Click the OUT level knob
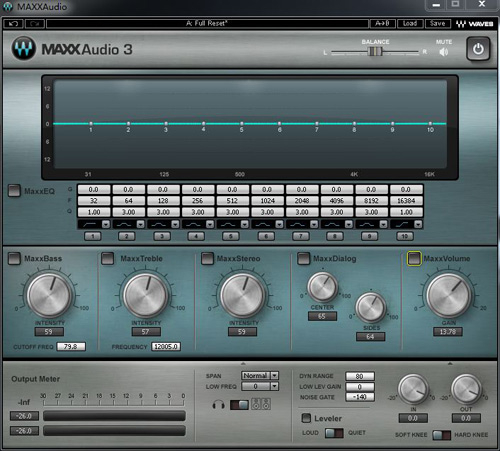The image size is (500, 451). click(466, 389)
